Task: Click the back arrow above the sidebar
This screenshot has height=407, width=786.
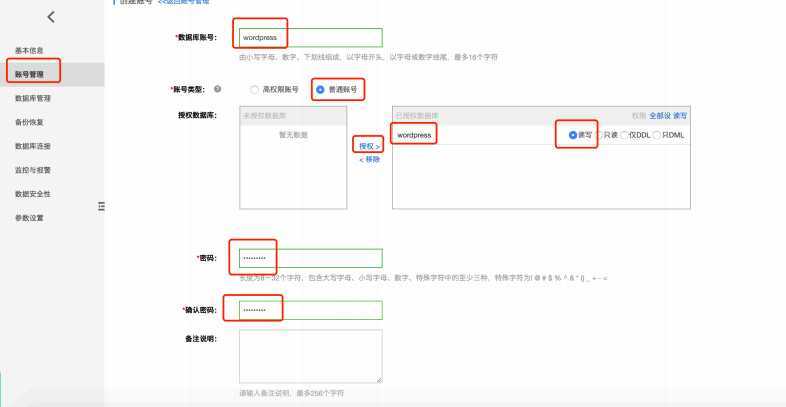Action: pos(51,17)
